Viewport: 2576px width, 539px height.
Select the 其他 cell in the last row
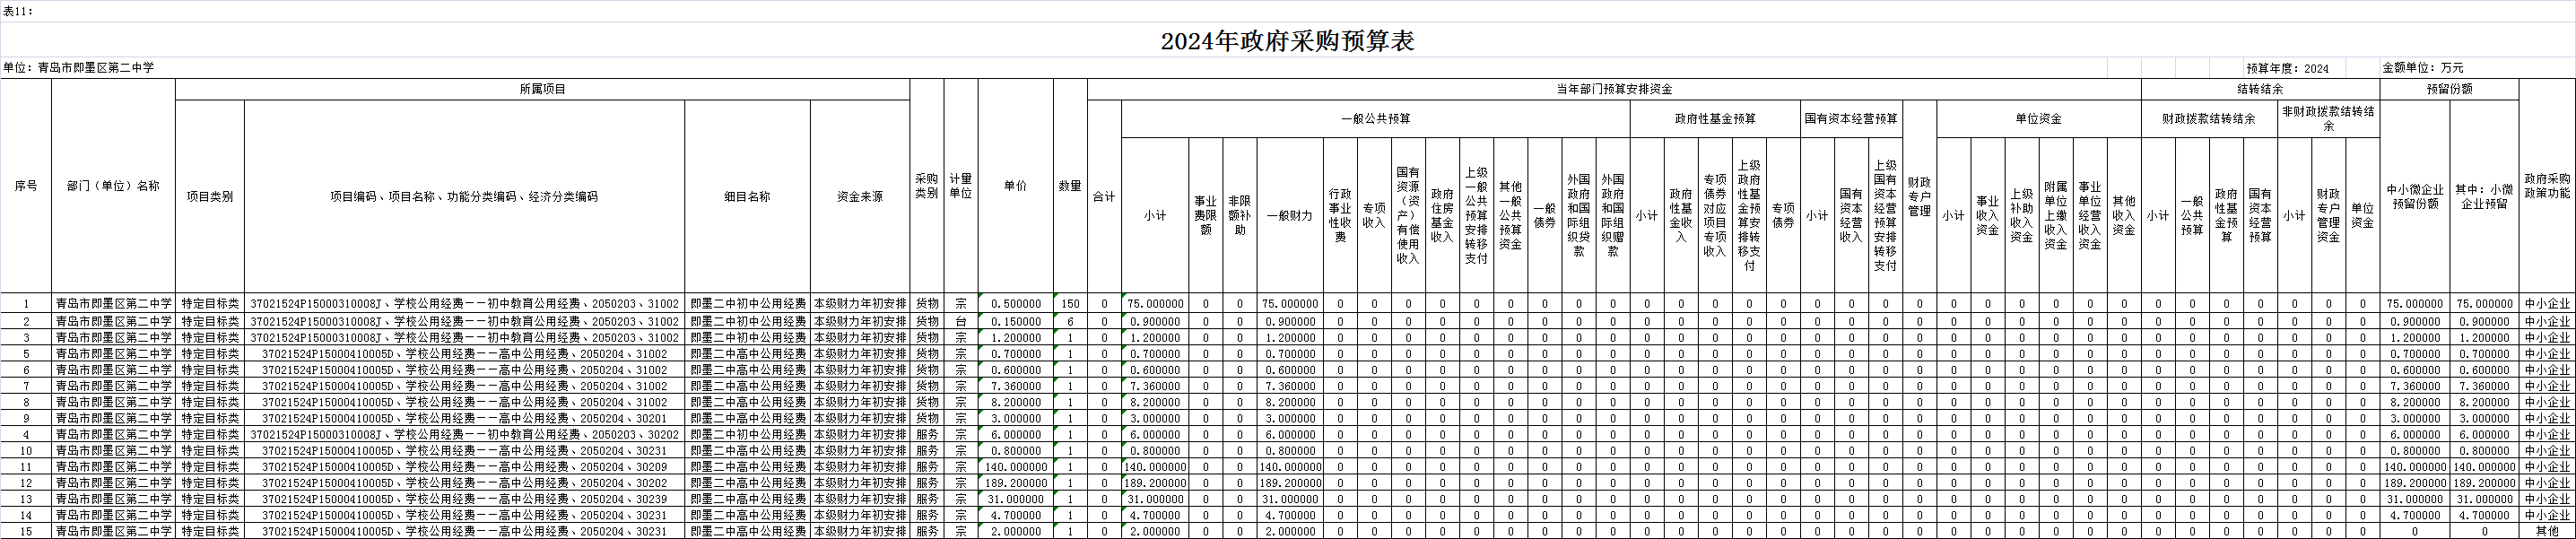click(2546, 531)
